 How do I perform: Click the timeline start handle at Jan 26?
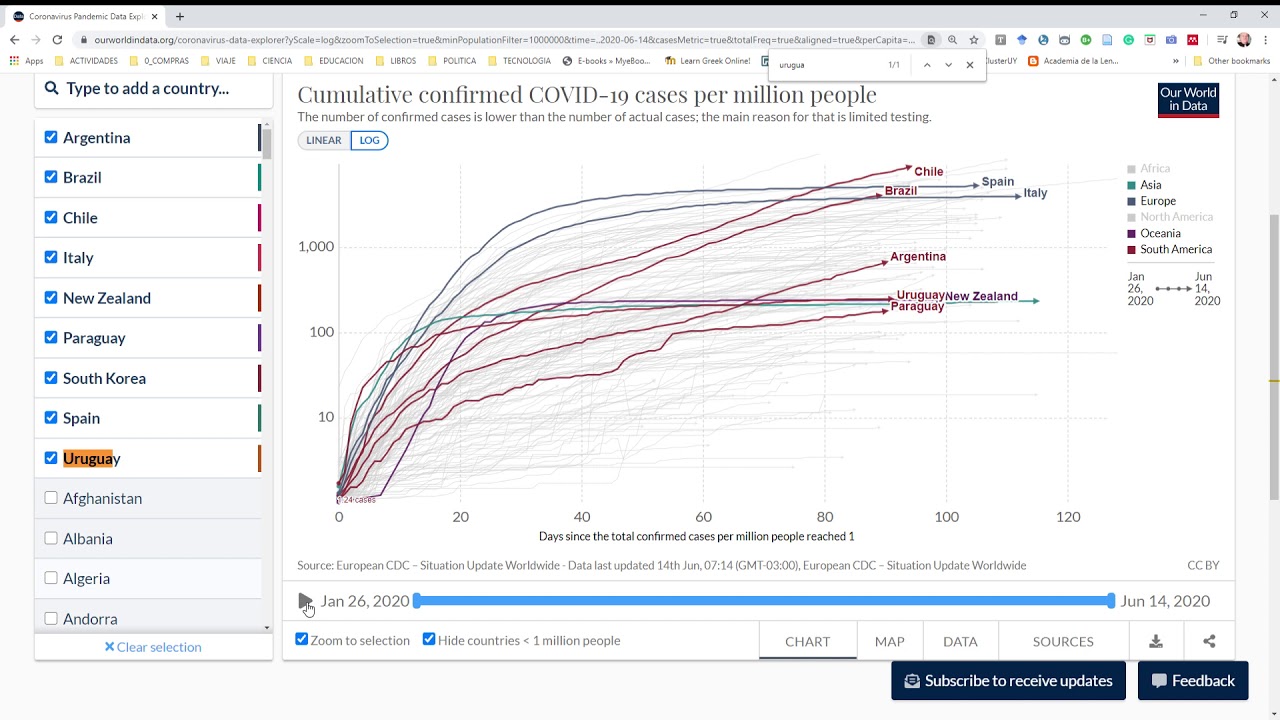pyautogui.click(x=417, y=600)
